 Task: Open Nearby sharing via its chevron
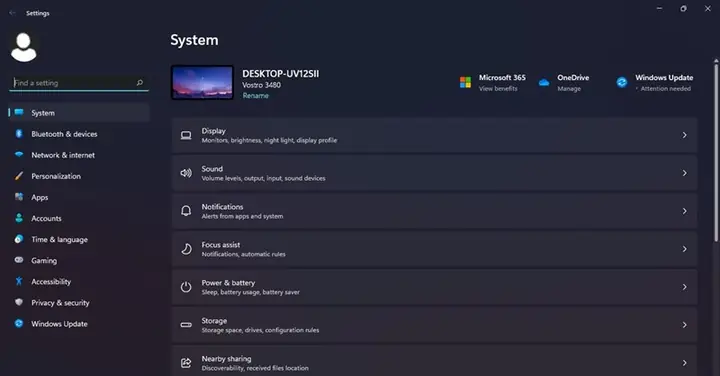click(684, 363)
